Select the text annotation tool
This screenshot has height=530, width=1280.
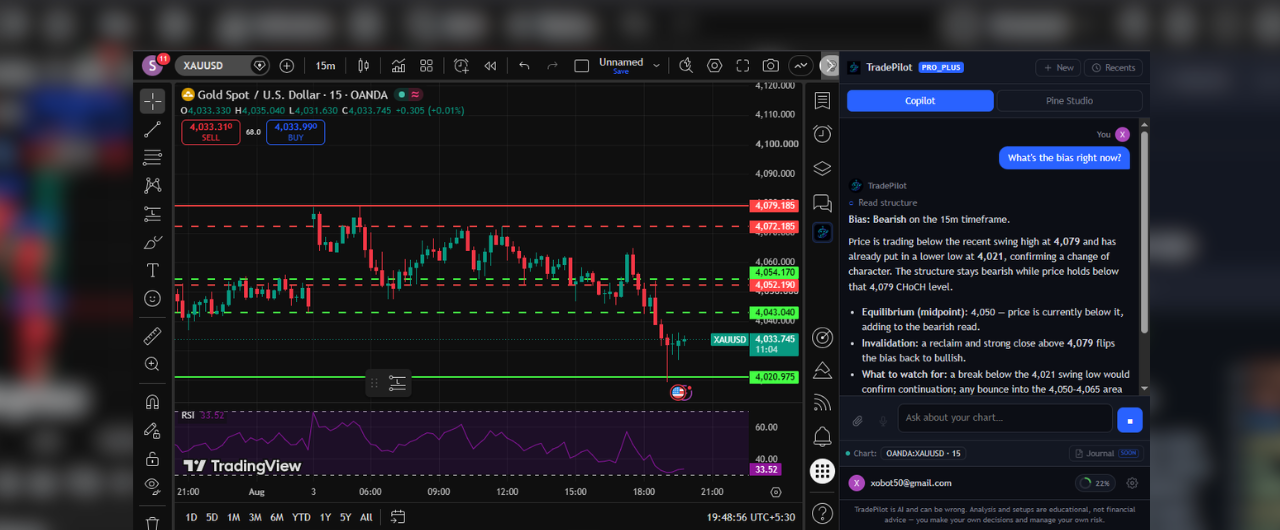tap(152, 270)
